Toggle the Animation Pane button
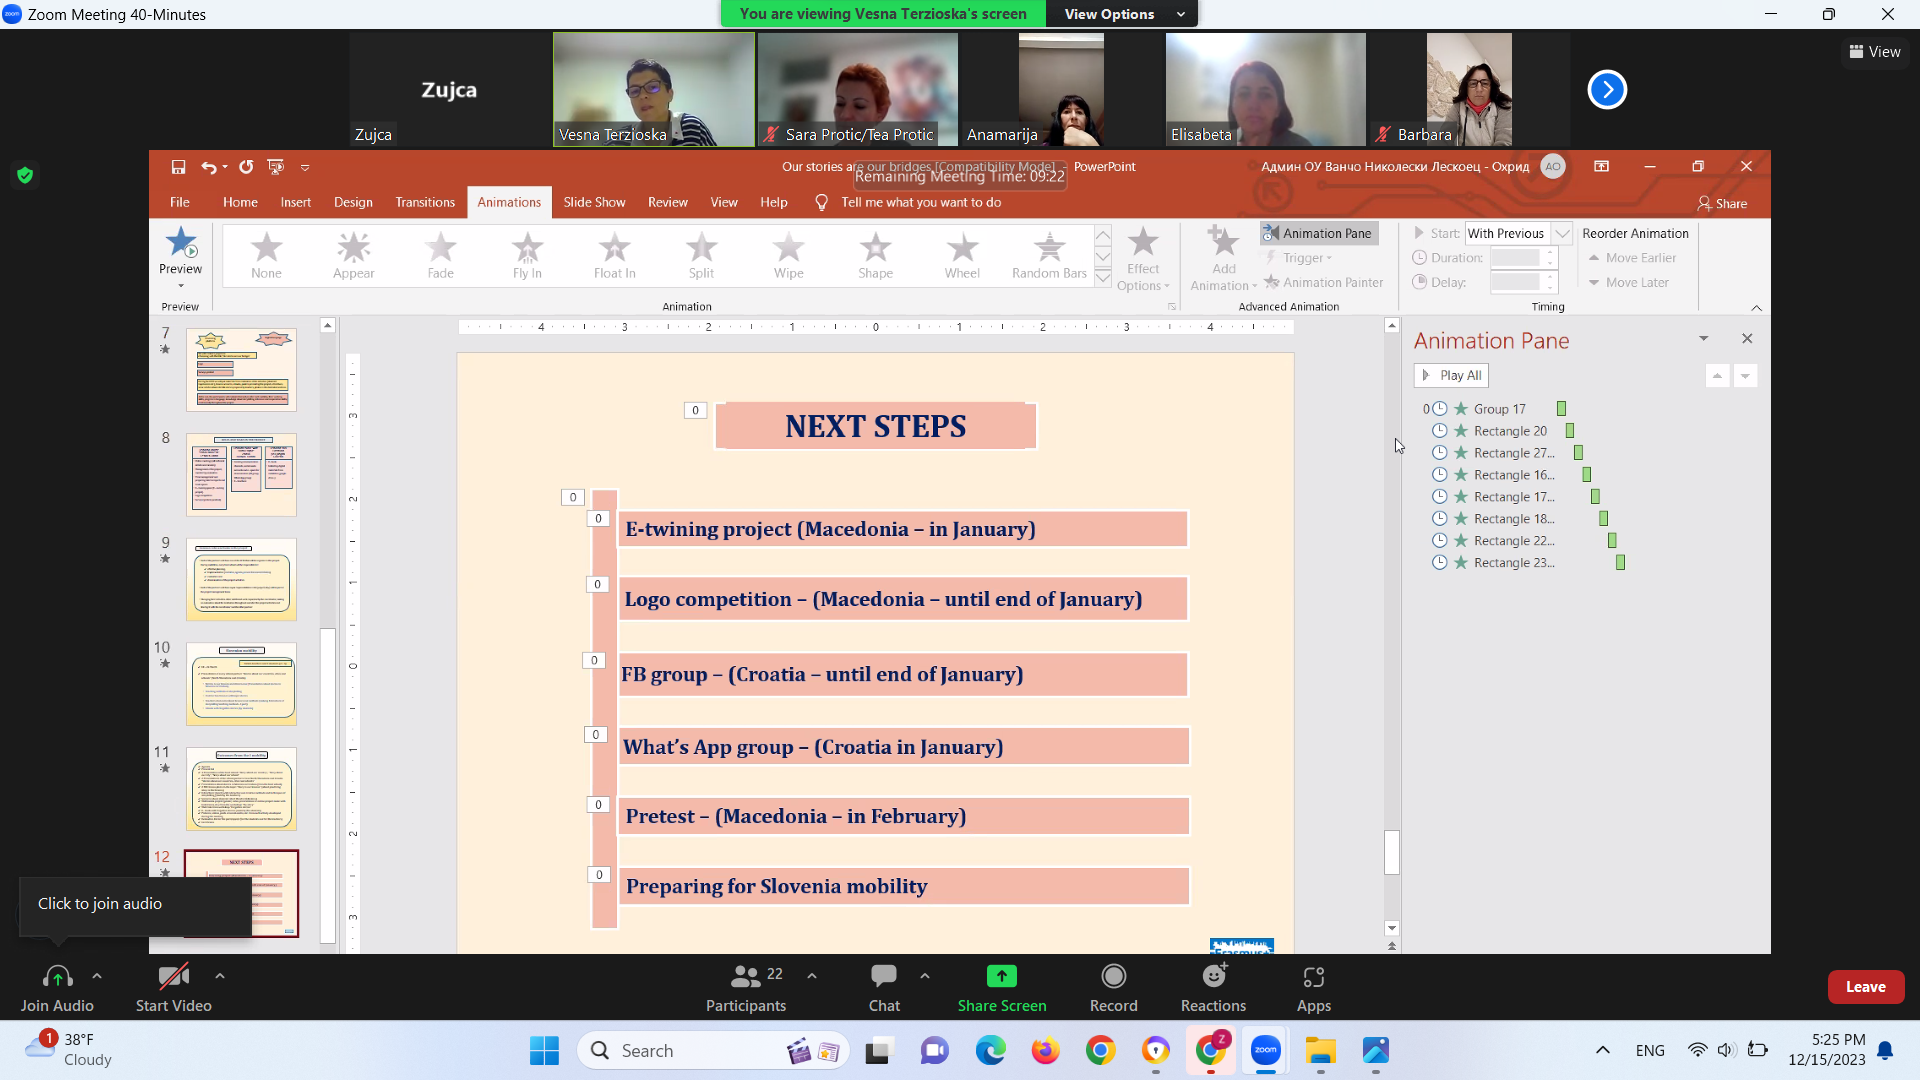The image size is (1920, 1080). tap(1318, 233)
